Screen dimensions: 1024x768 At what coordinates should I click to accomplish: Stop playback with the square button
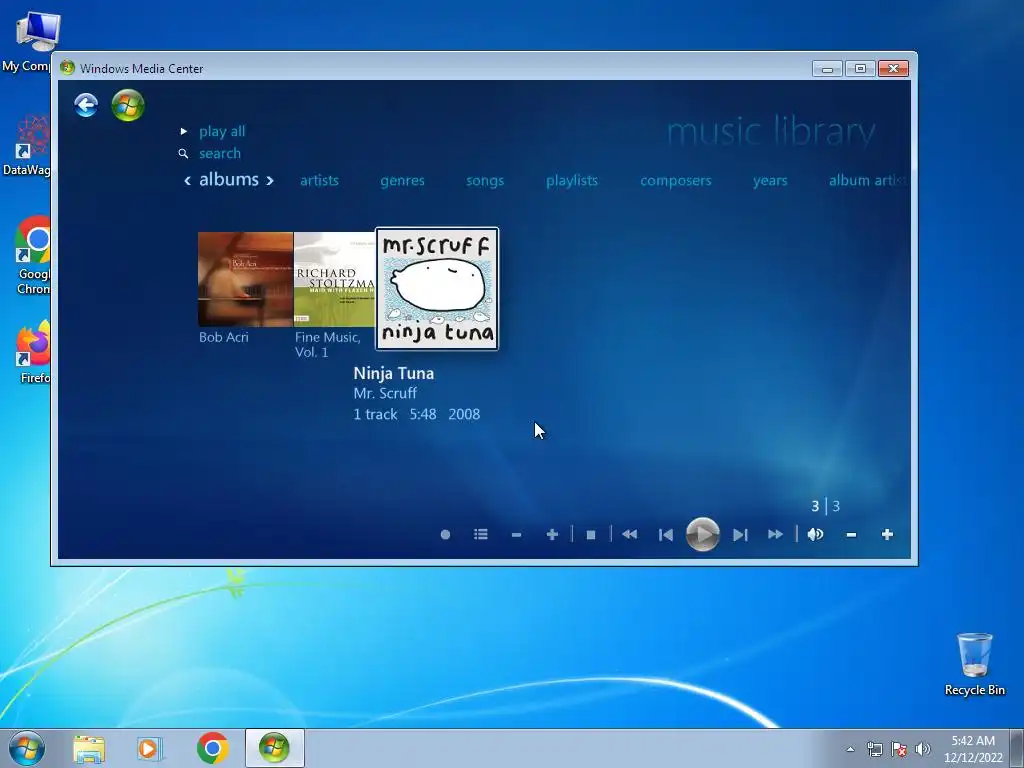(x=591, y=535)
